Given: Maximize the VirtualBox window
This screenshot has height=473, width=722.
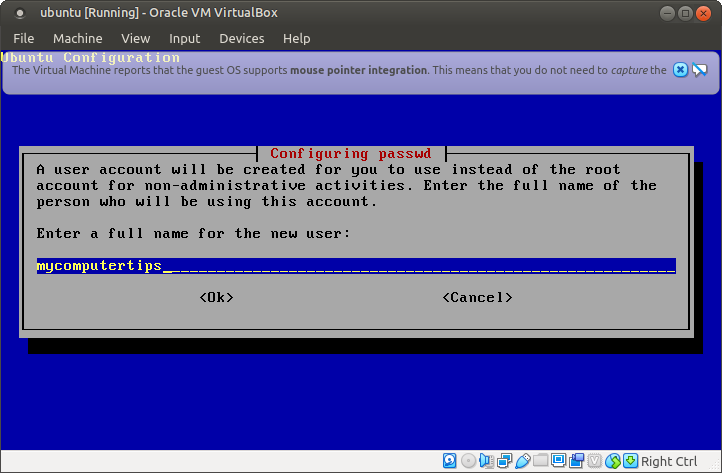Looking at the screenshot, I should tap(685, 13).
